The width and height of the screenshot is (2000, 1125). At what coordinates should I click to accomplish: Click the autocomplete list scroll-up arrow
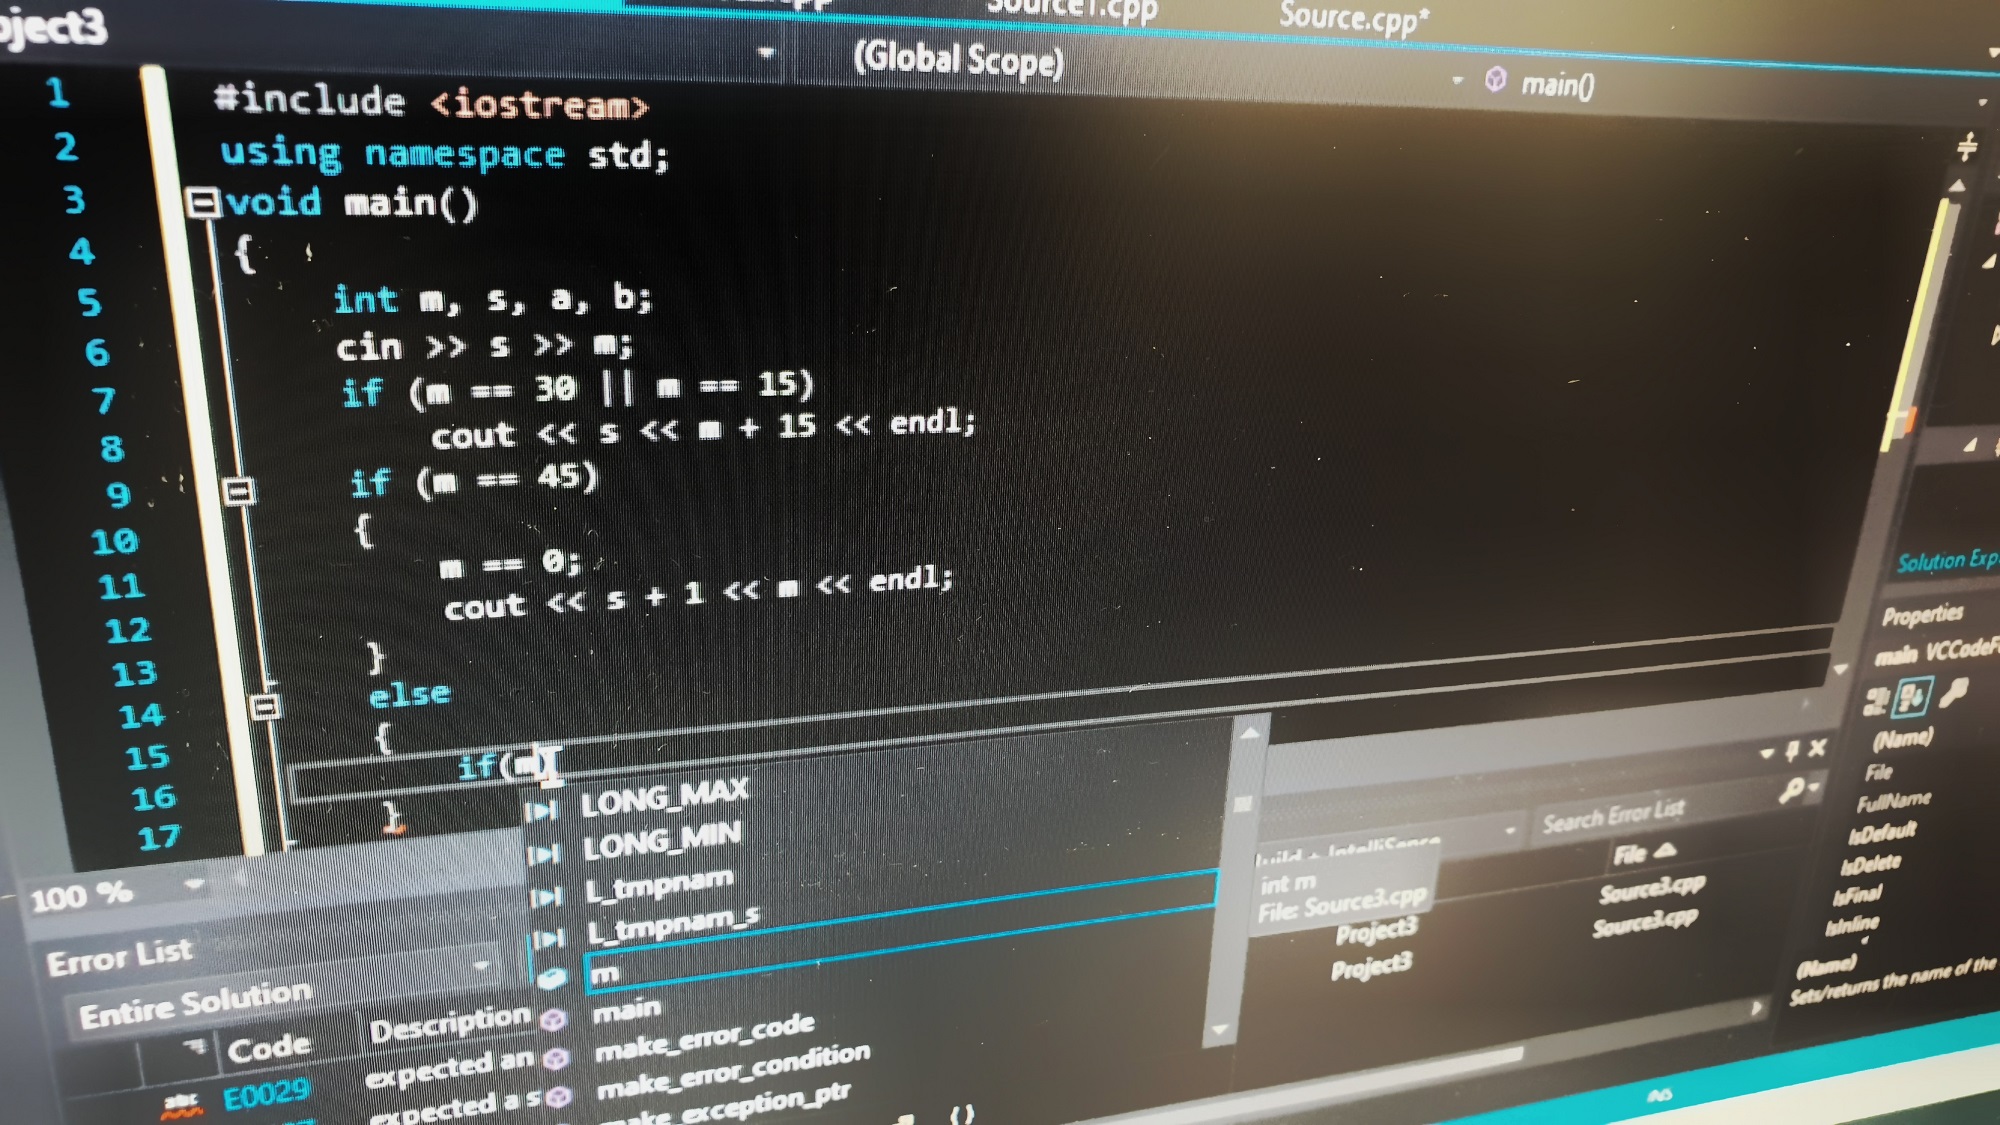click(1250, 732)
